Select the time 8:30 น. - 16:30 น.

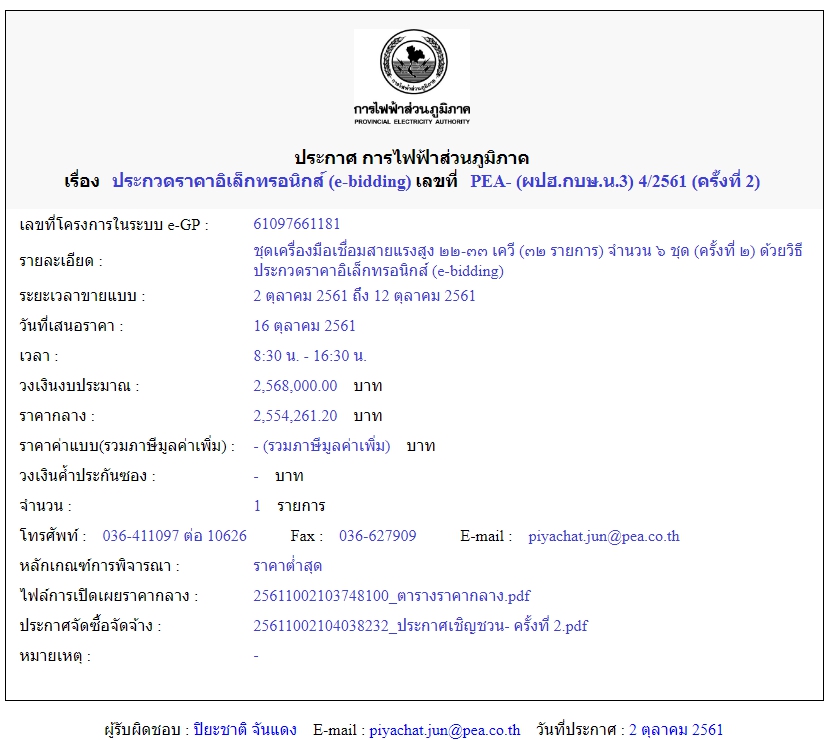coord(310,356)
